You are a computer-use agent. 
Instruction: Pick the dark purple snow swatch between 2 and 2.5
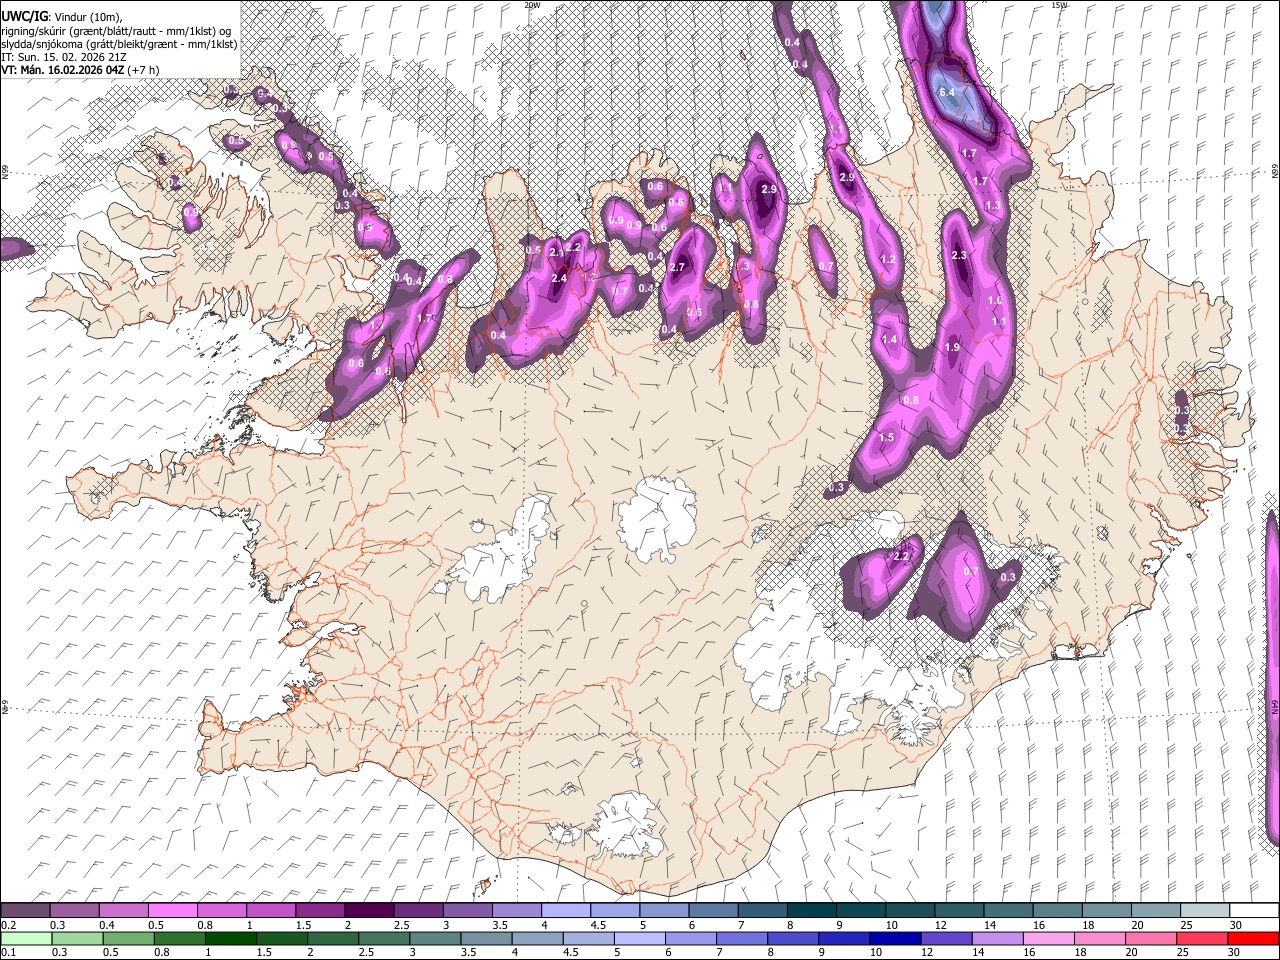click(x=369, y=911)
